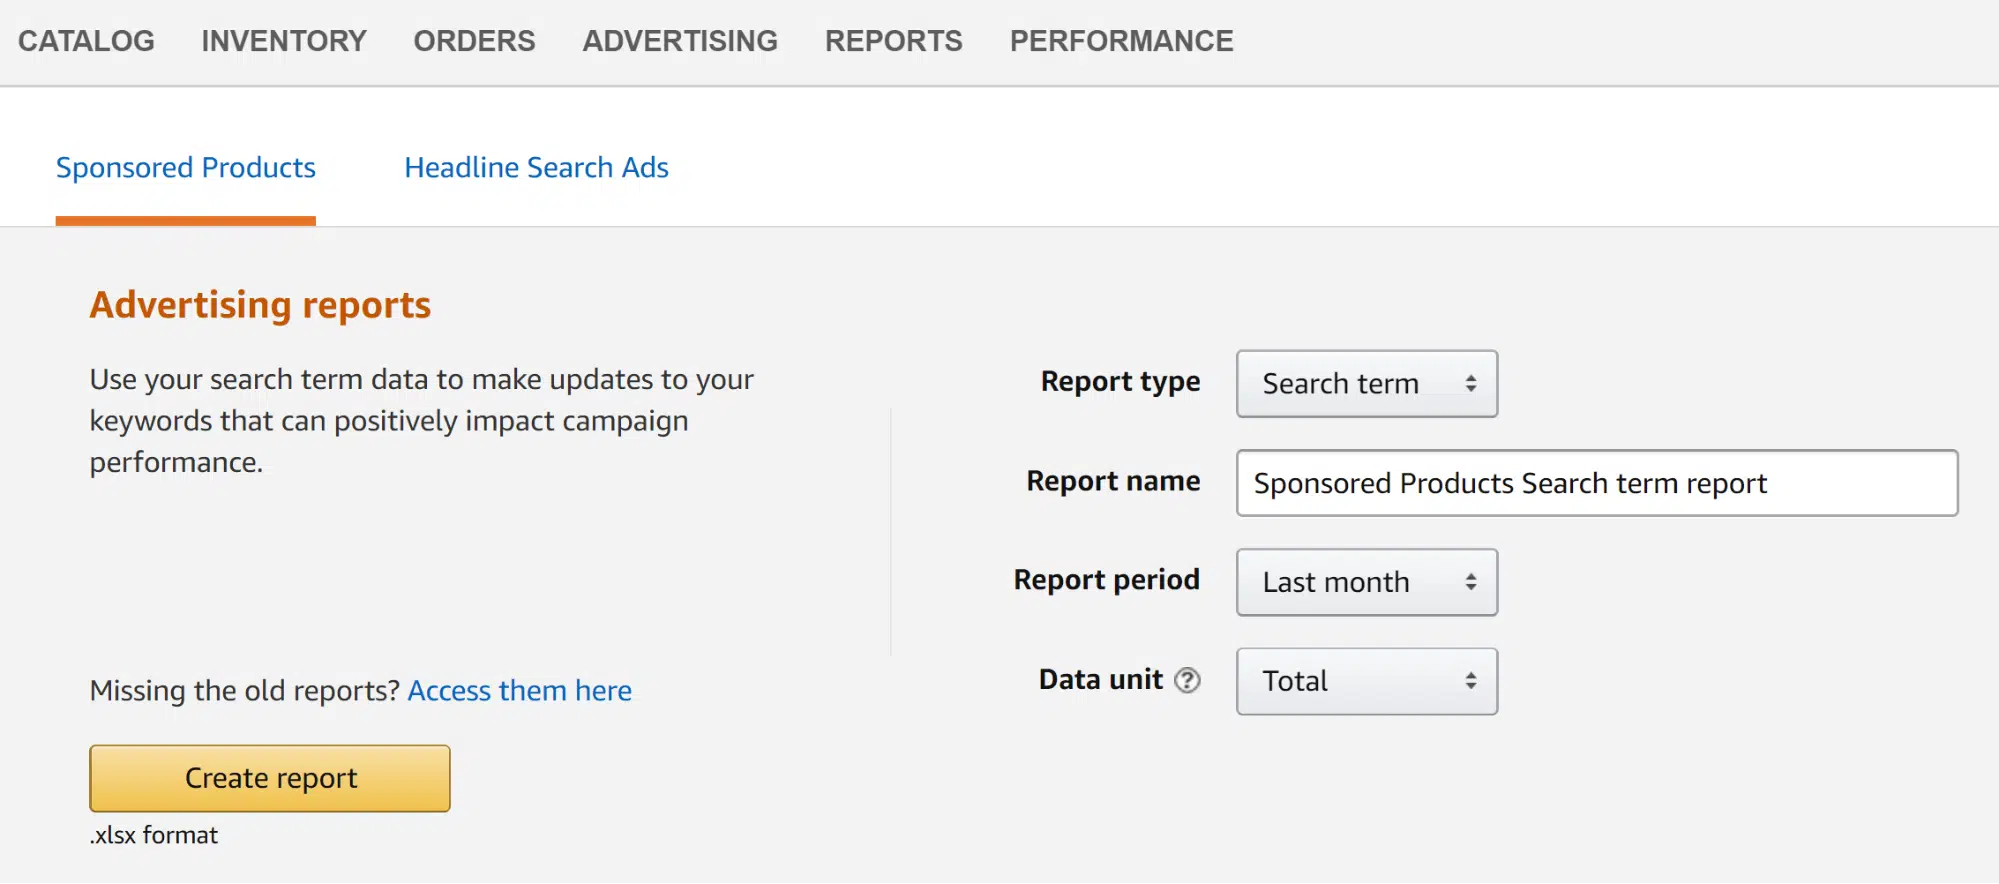1999x884 pixels.
Task: Click the 'Report period' field label
Action: [x=1106, y=580]
